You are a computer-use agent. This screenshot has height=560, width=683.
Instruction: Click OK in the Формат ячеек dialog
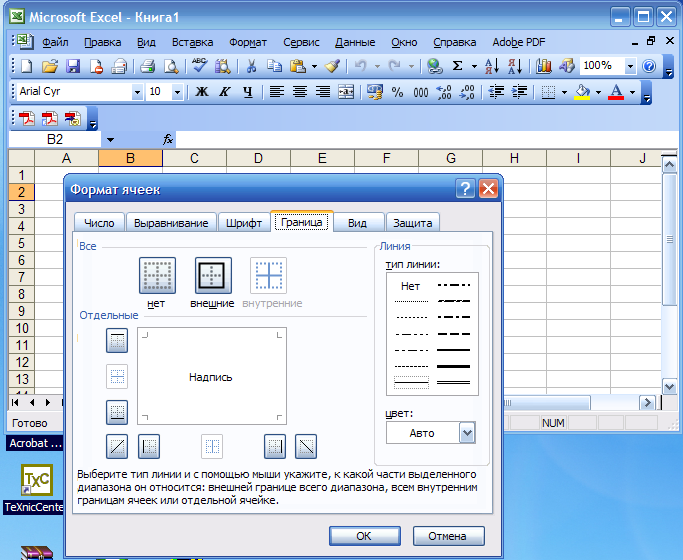tap(364, 536)
